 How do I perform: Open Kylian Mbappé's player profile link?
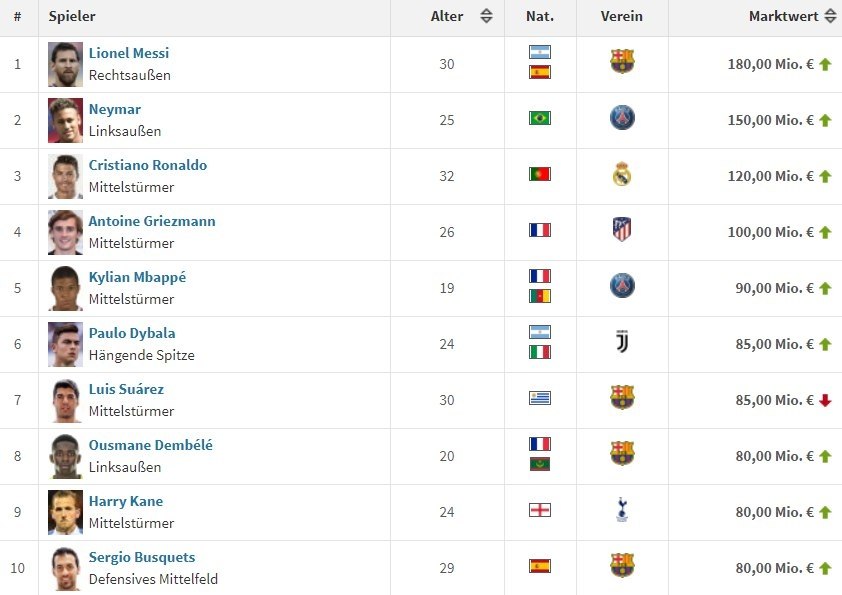[137, 278]
